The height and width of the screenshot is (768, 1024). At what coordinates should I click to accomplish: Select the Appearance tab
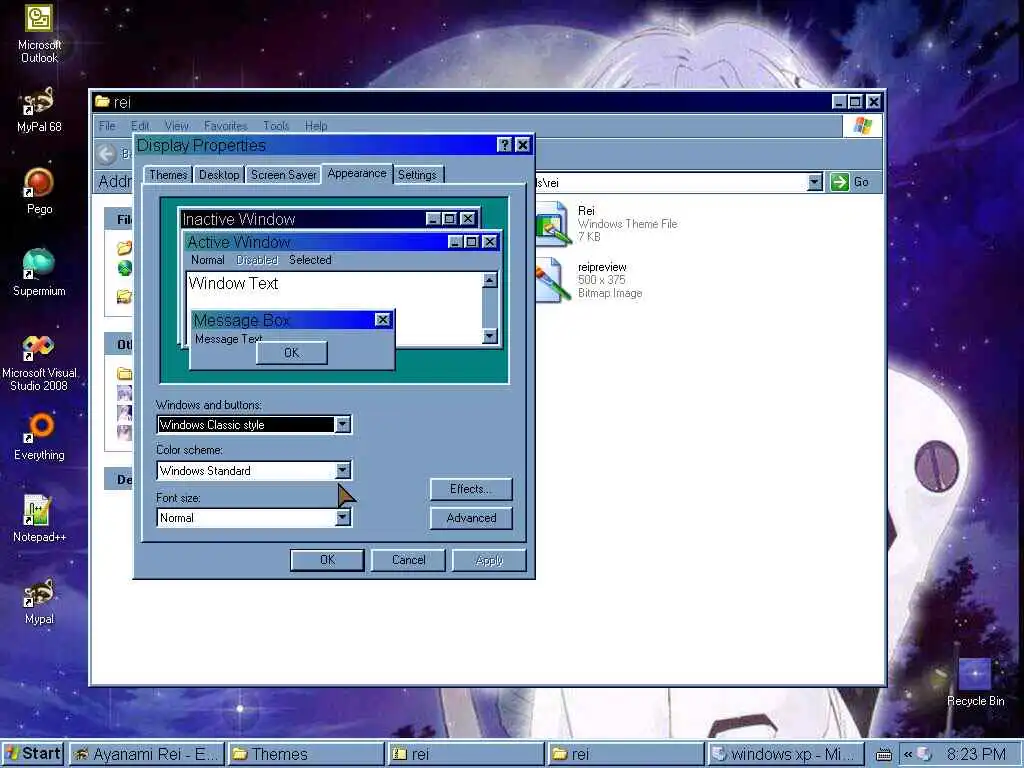coord(357,174)
